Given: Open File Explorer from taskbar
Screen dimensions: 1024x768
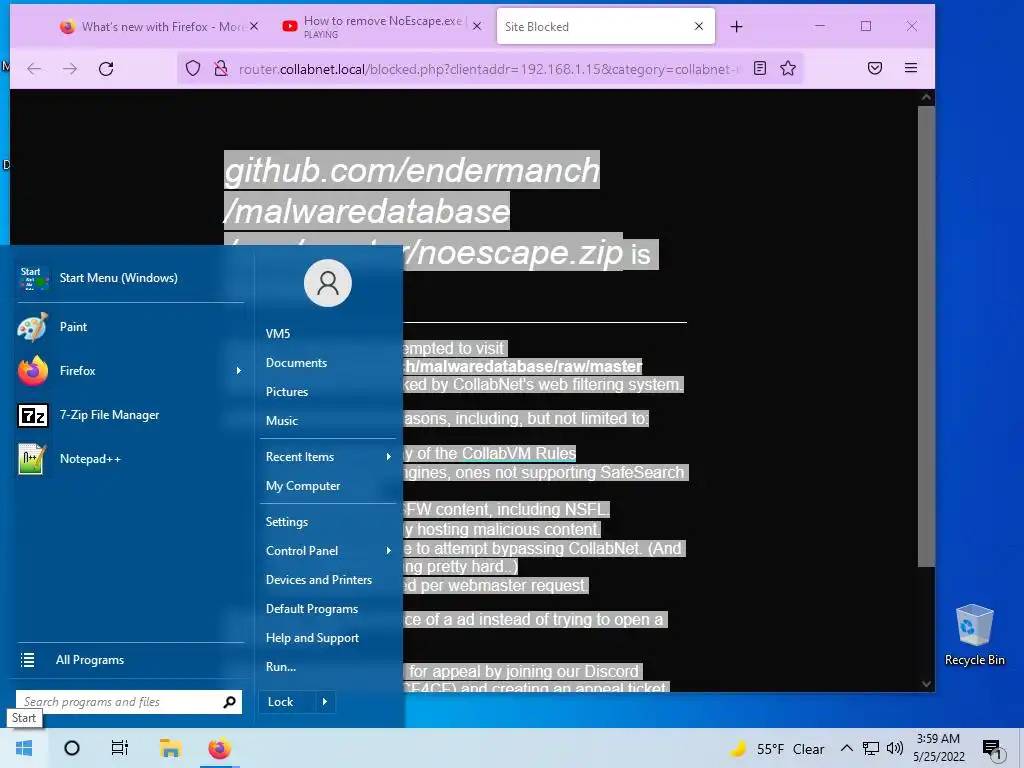Looking at the screenshot, I should point(170,748).
